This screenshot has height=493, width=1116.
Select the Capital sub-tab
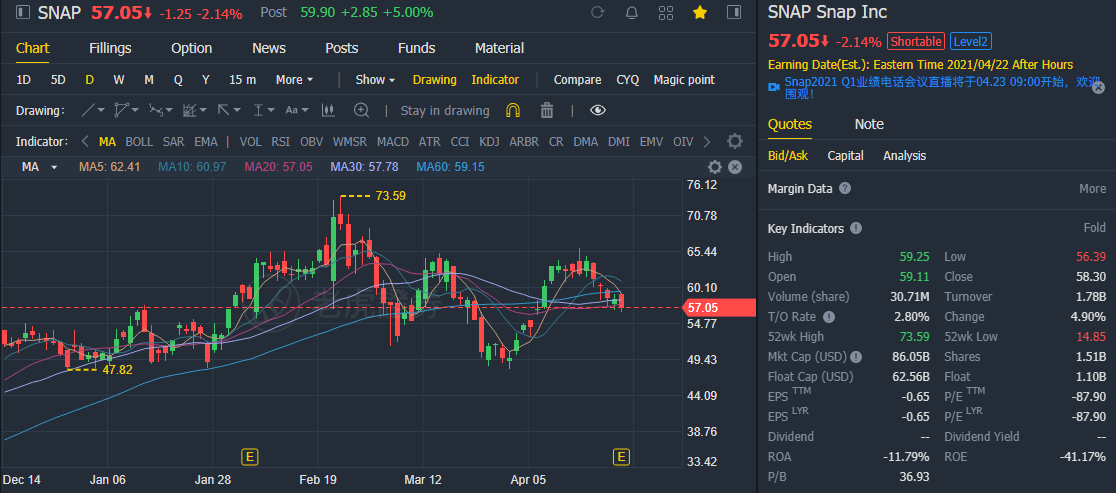click(846, 155)
